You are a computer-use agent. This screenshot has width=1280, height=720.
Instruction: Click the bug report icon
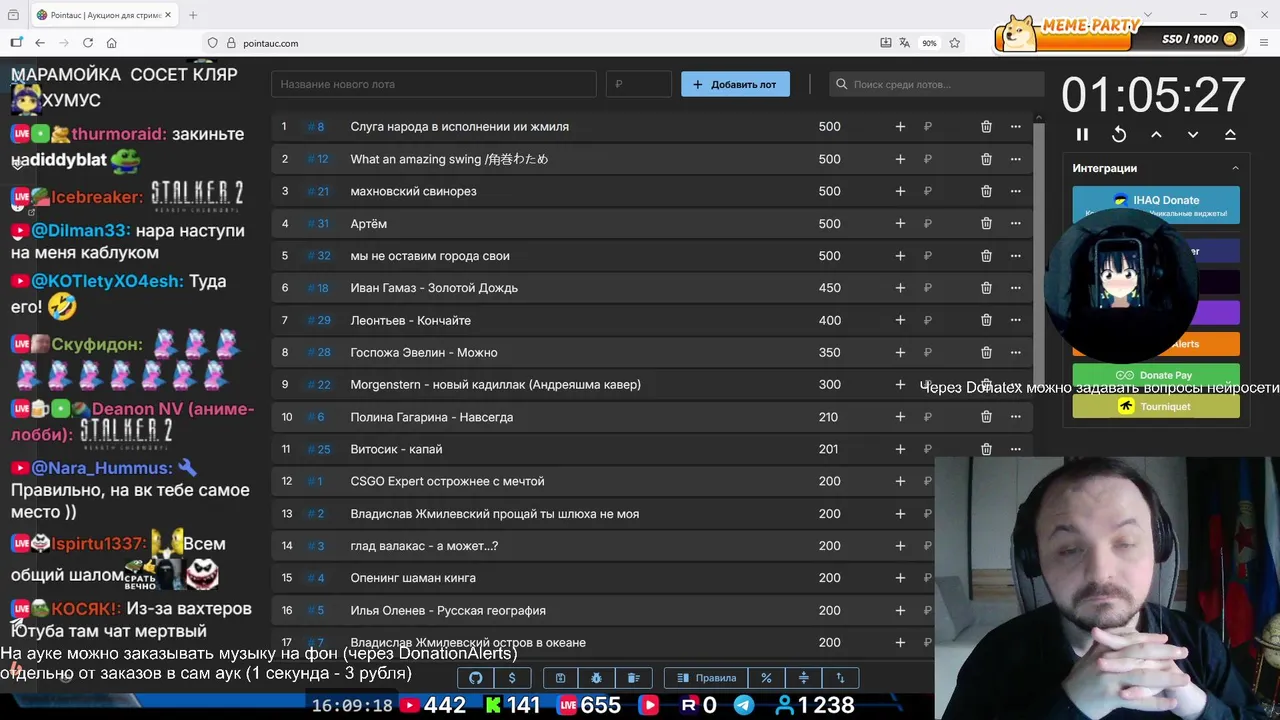click(x=597, y=678)
